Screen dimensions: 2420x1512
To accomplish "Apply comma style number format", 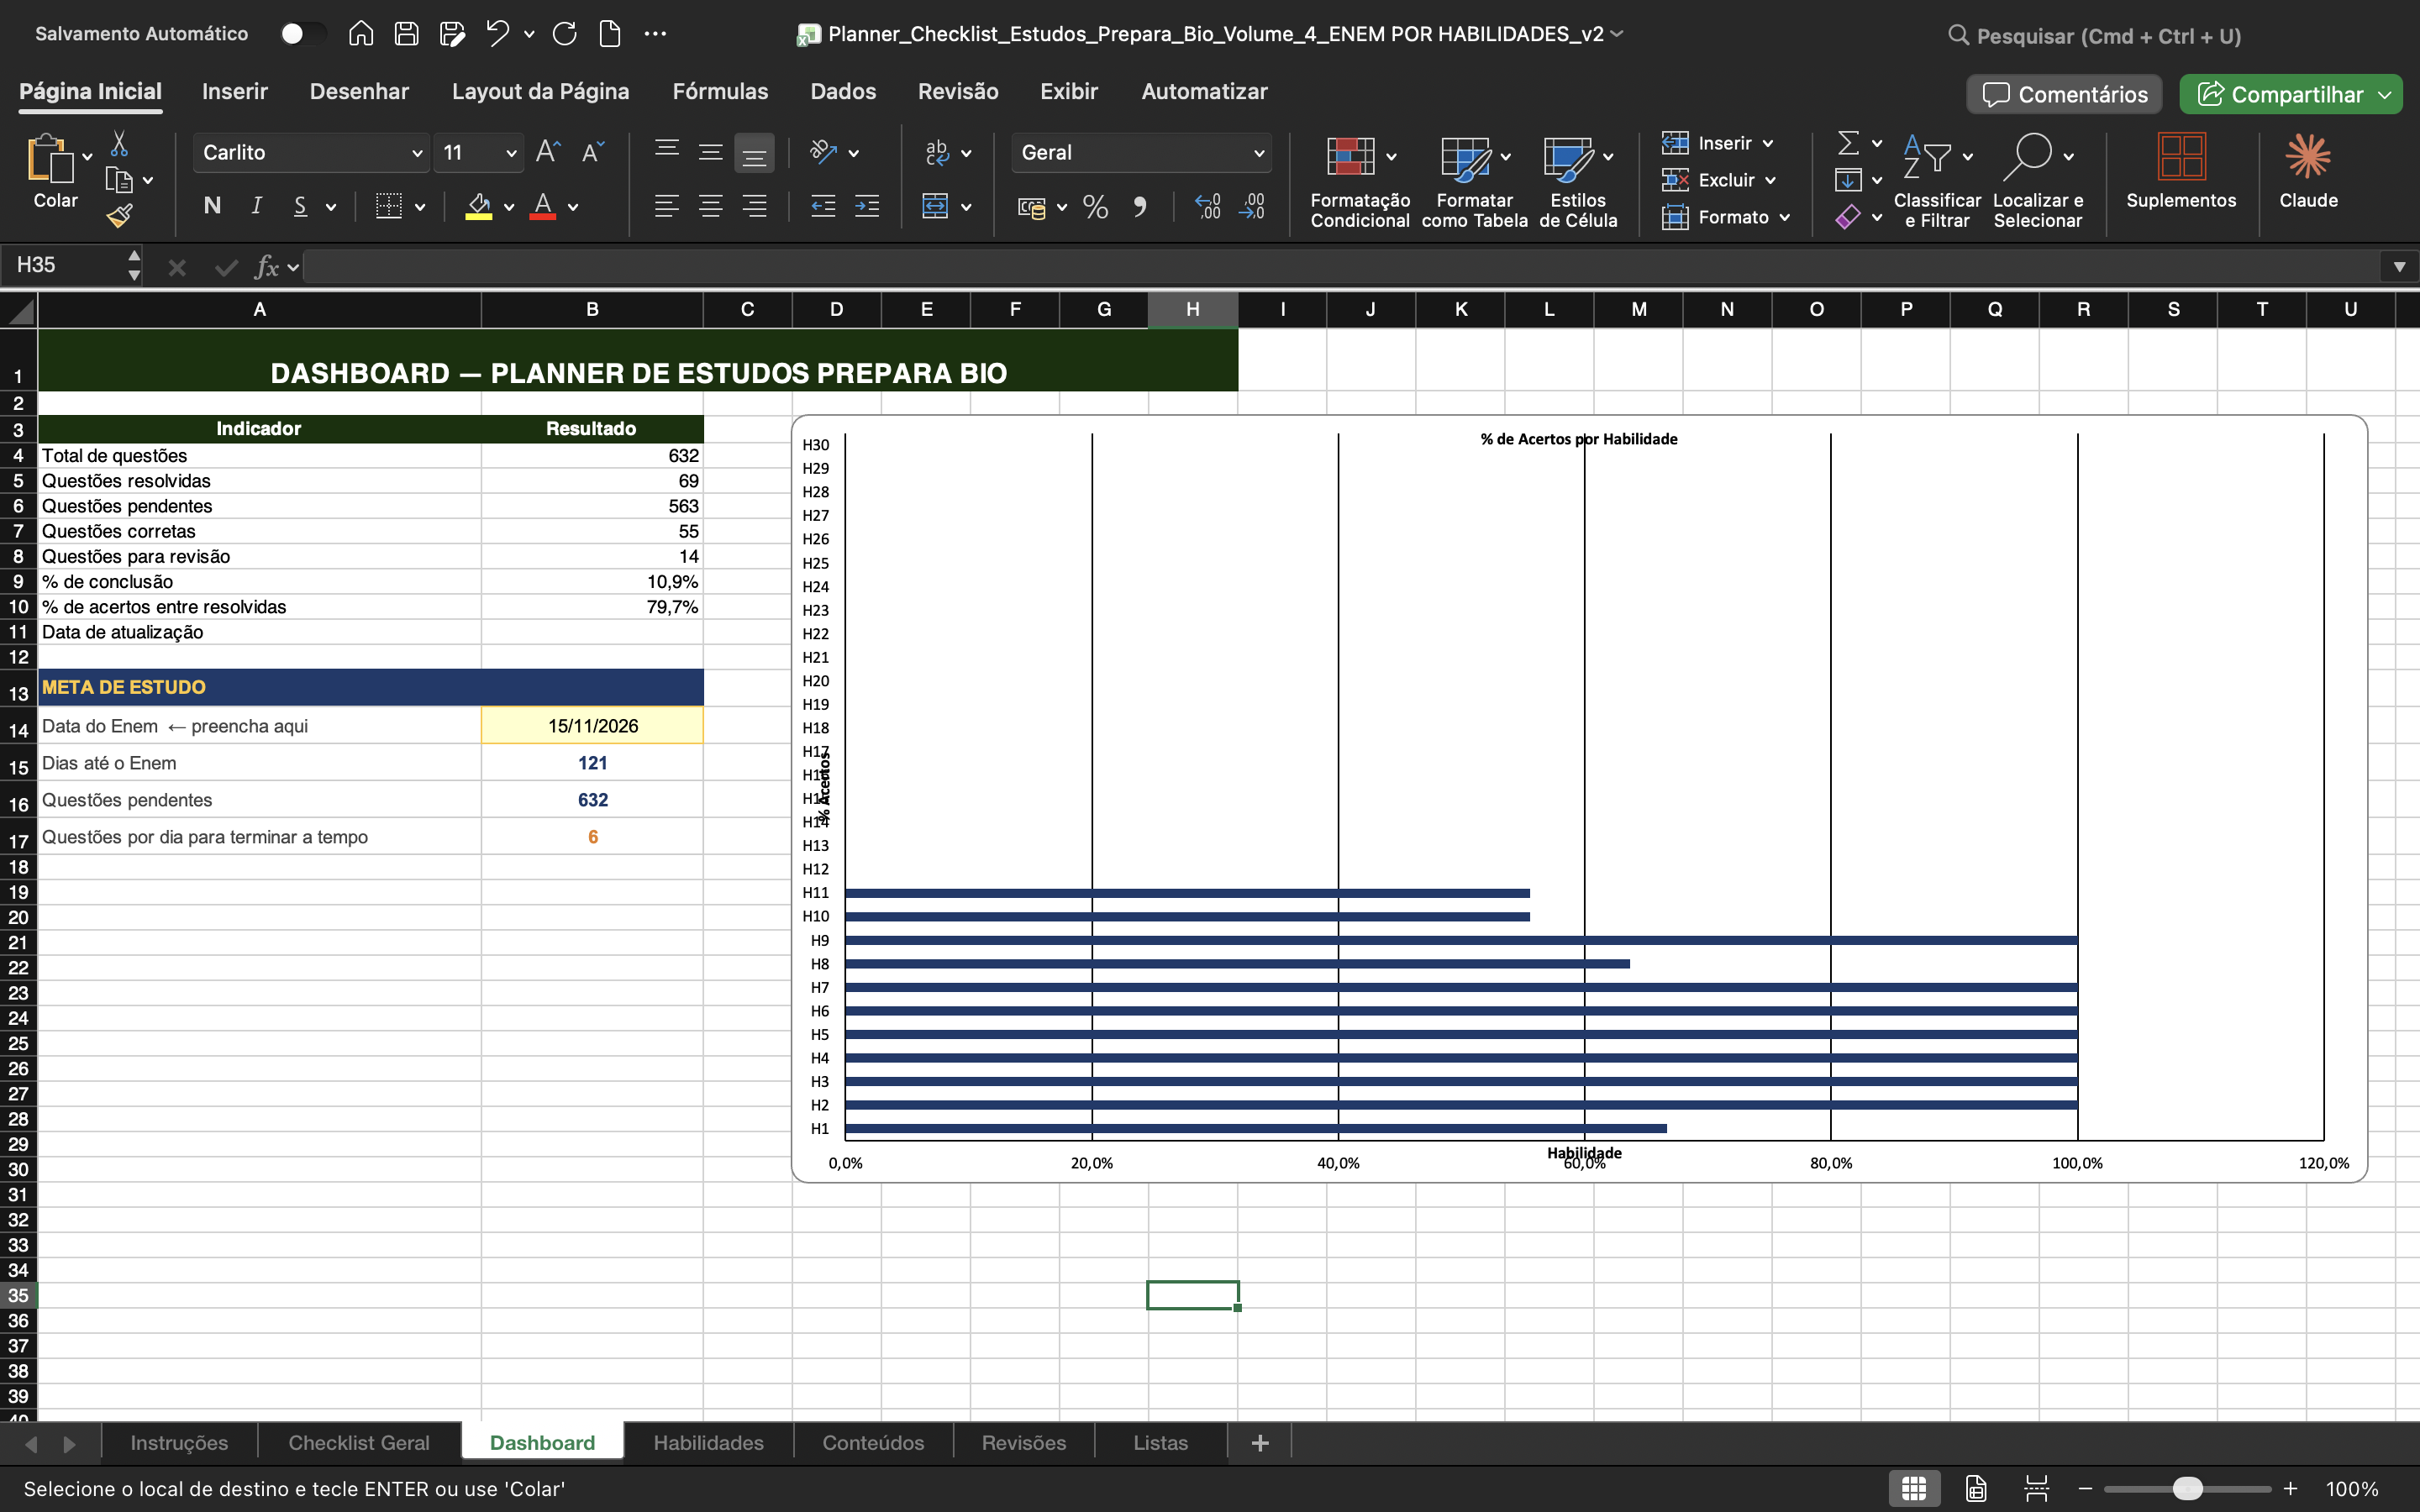I will [x=1140, y=207].
